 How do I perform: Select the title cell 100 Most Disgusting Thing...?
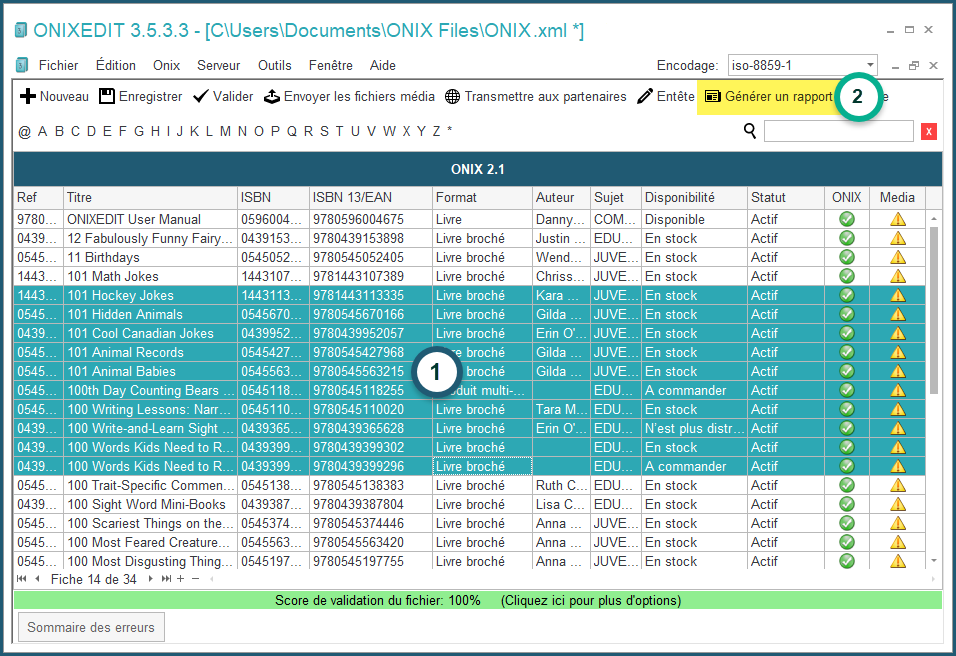[151, 561]
